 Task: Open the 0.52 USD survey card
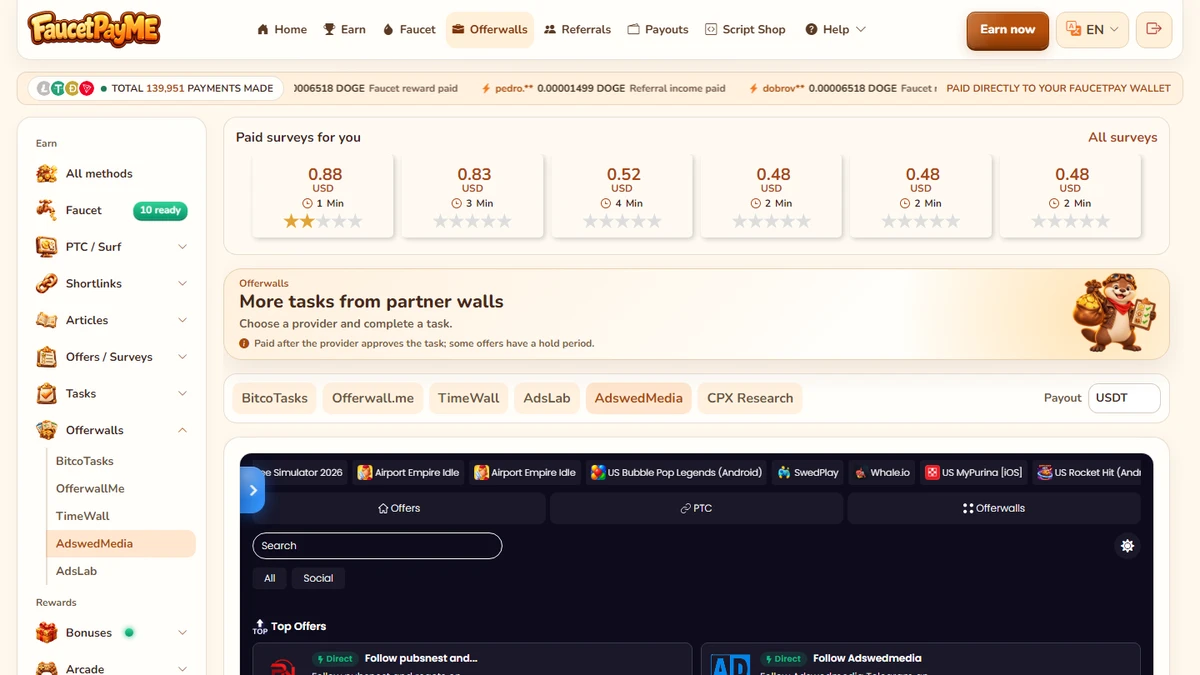tap(622, 196)
